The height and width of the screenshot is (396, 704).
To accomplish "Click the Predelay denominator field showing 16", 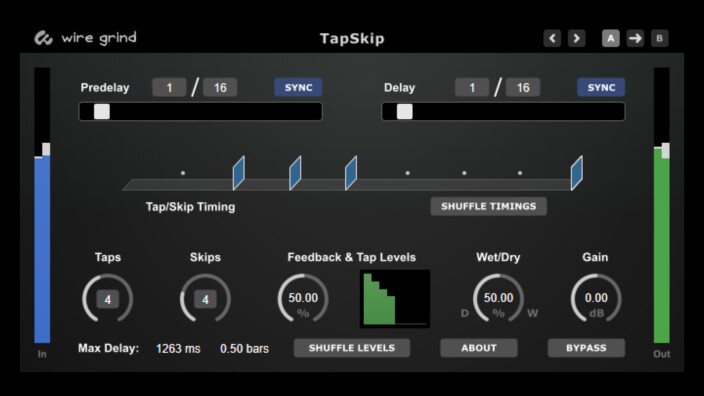I will pos(220,88).
